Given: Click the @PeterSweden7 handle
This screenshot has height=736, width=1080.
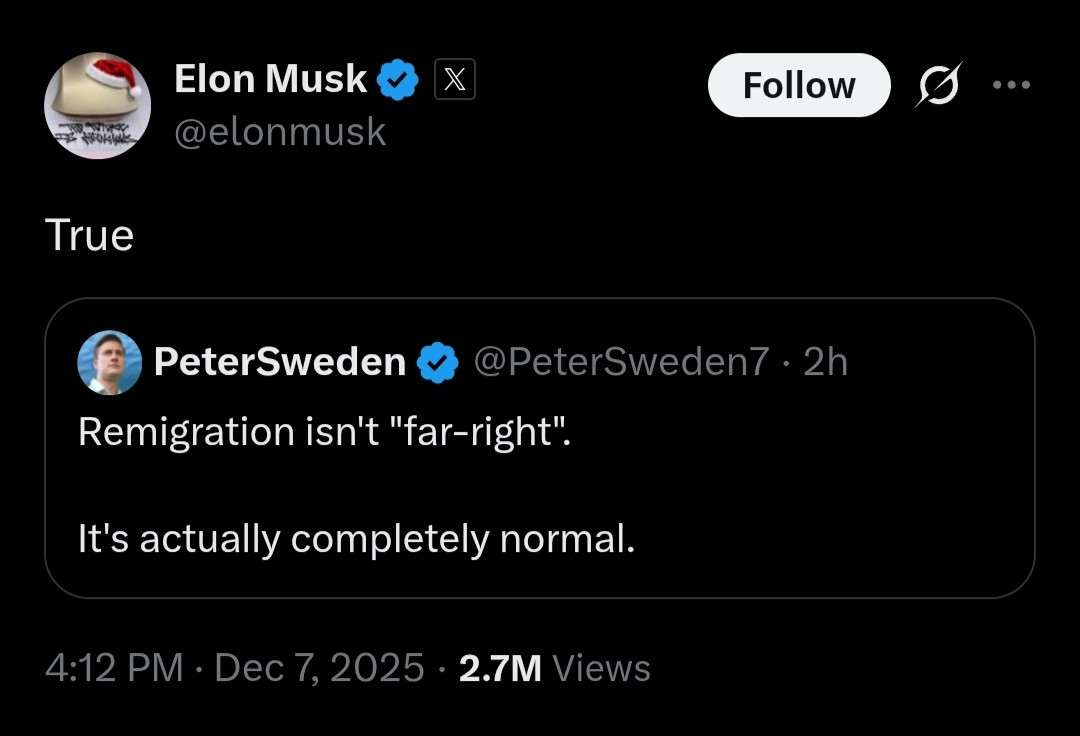Looking at the screenshot, I should click(620, 362).
